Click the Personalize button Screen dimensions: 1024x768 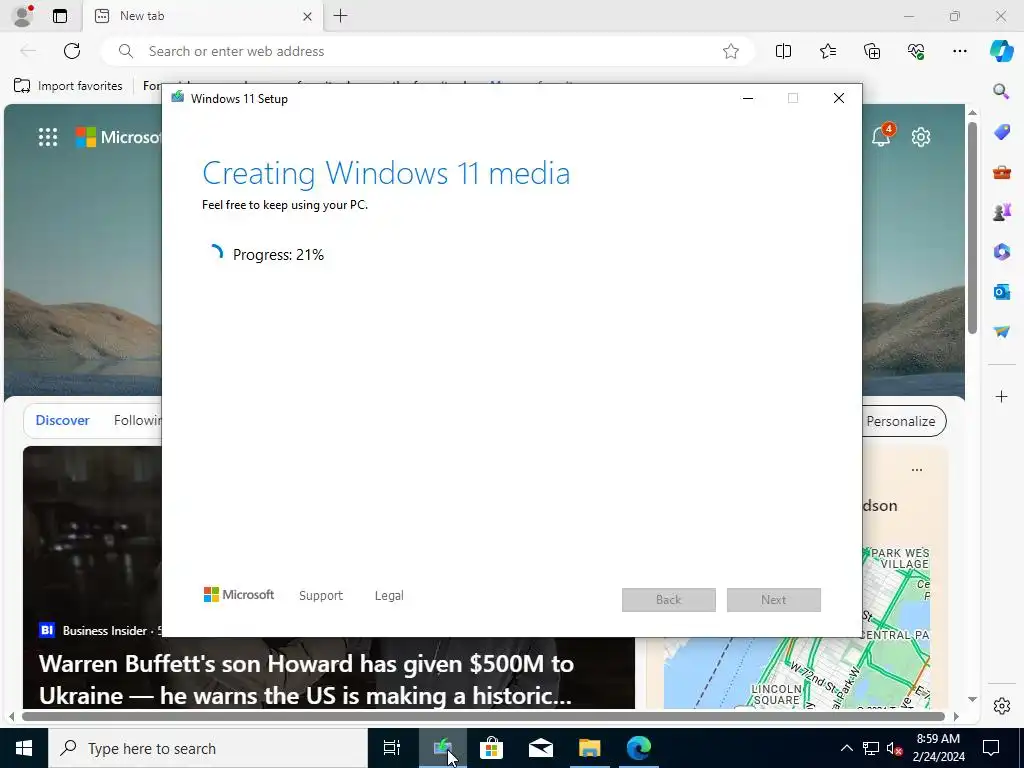tap(904, 421)
